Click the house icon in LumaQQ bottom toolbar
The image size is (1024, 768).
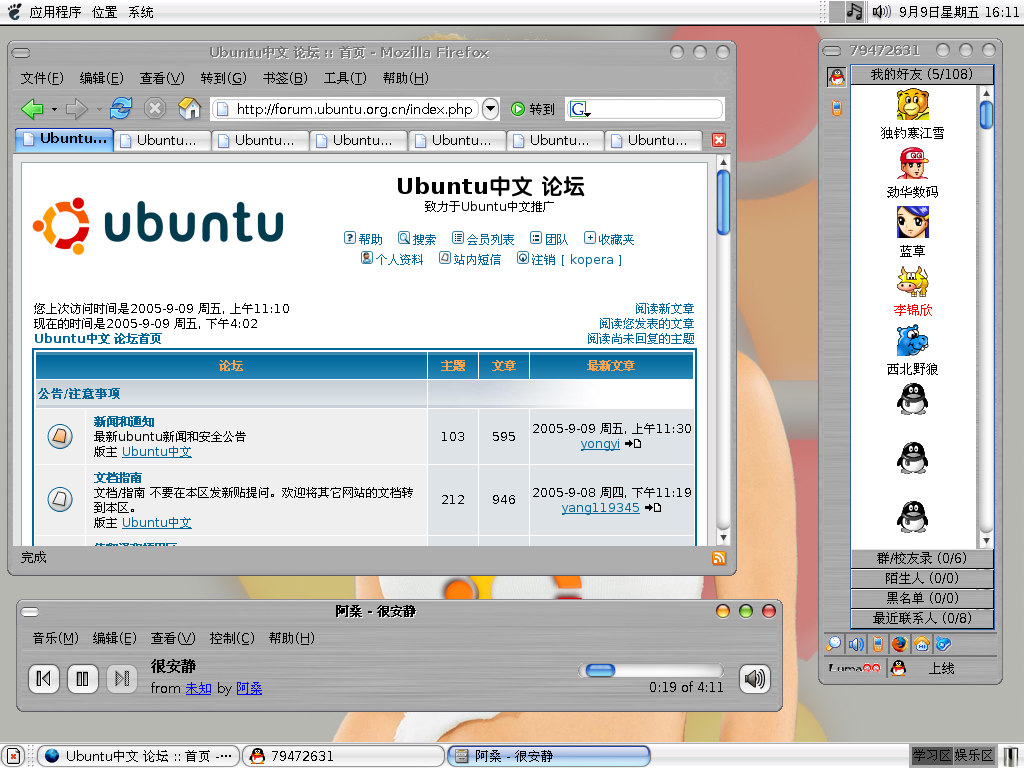click(921, 644)
